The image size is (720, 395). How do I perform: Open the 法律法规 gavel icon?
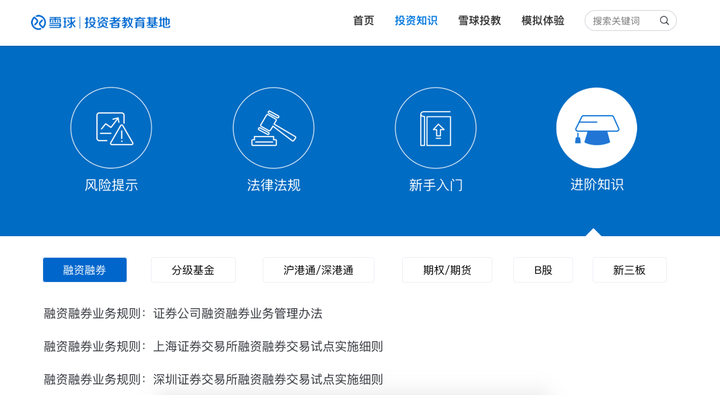pos(274,128)
